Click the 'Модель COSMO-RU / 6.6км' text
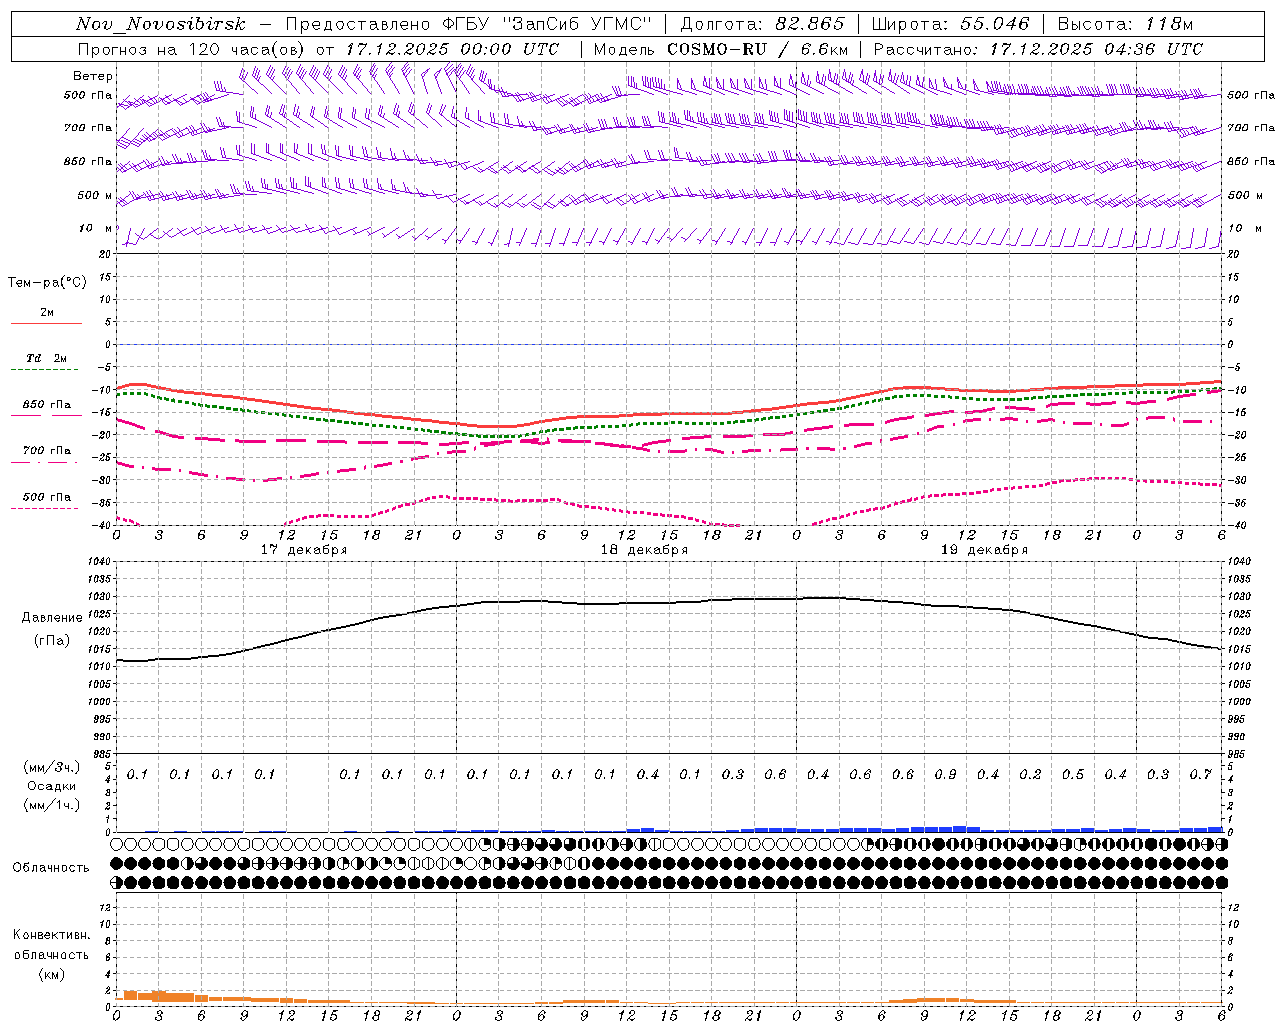This screenshot has width=1280, height=1024. coord(721,49)
